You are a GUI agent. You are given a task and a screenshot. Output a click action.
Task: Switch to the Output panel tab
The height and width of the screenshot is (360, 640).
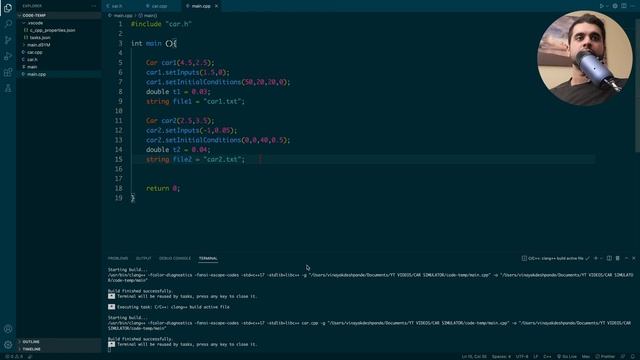coord(143,258)
